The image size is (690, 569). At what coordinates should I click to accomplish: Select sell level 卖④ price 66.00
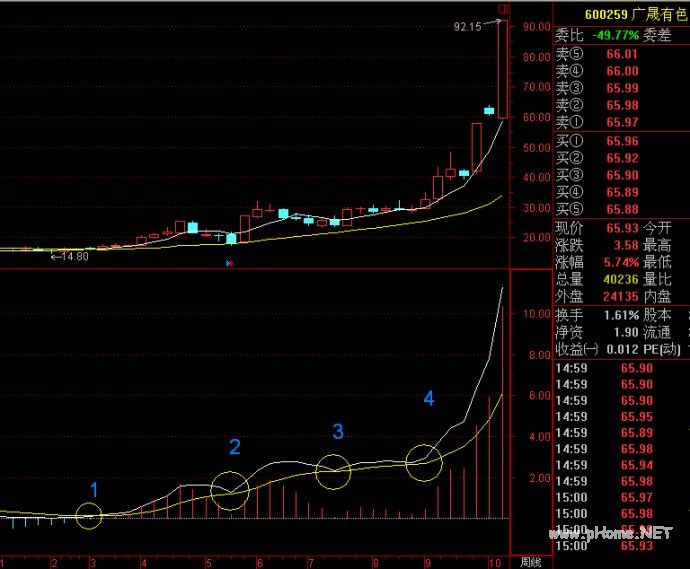tap(622, 71)
